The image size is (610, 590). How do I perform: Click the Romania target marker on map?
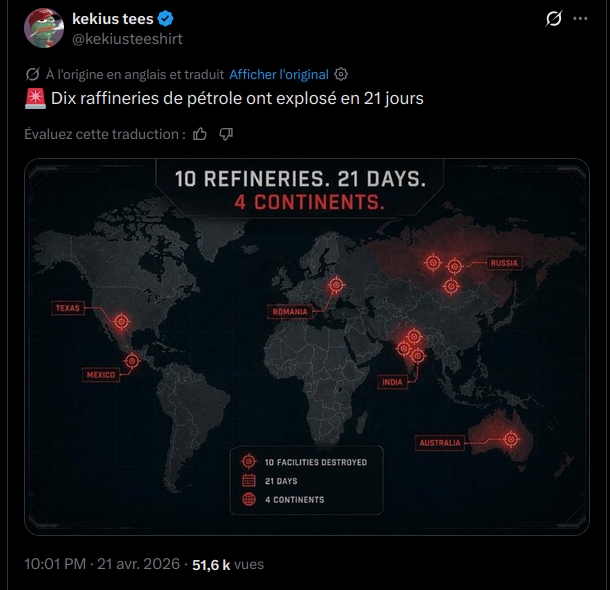tap(336, 285)
